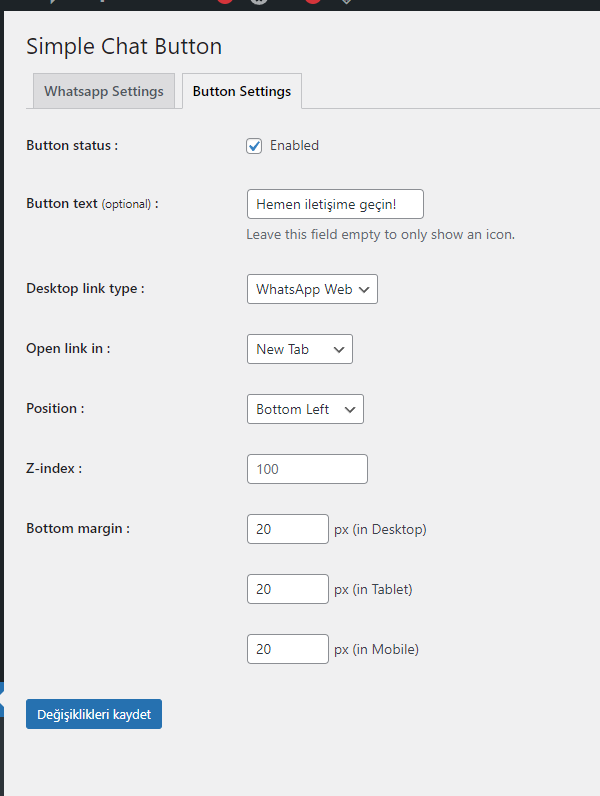The image size is (600, 796).
Task: Focus the Button text input field
Action: point(335,204)
